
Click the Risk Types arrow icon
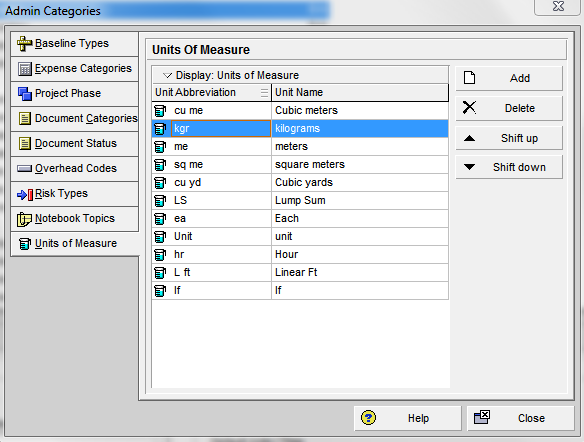[25, 194]
